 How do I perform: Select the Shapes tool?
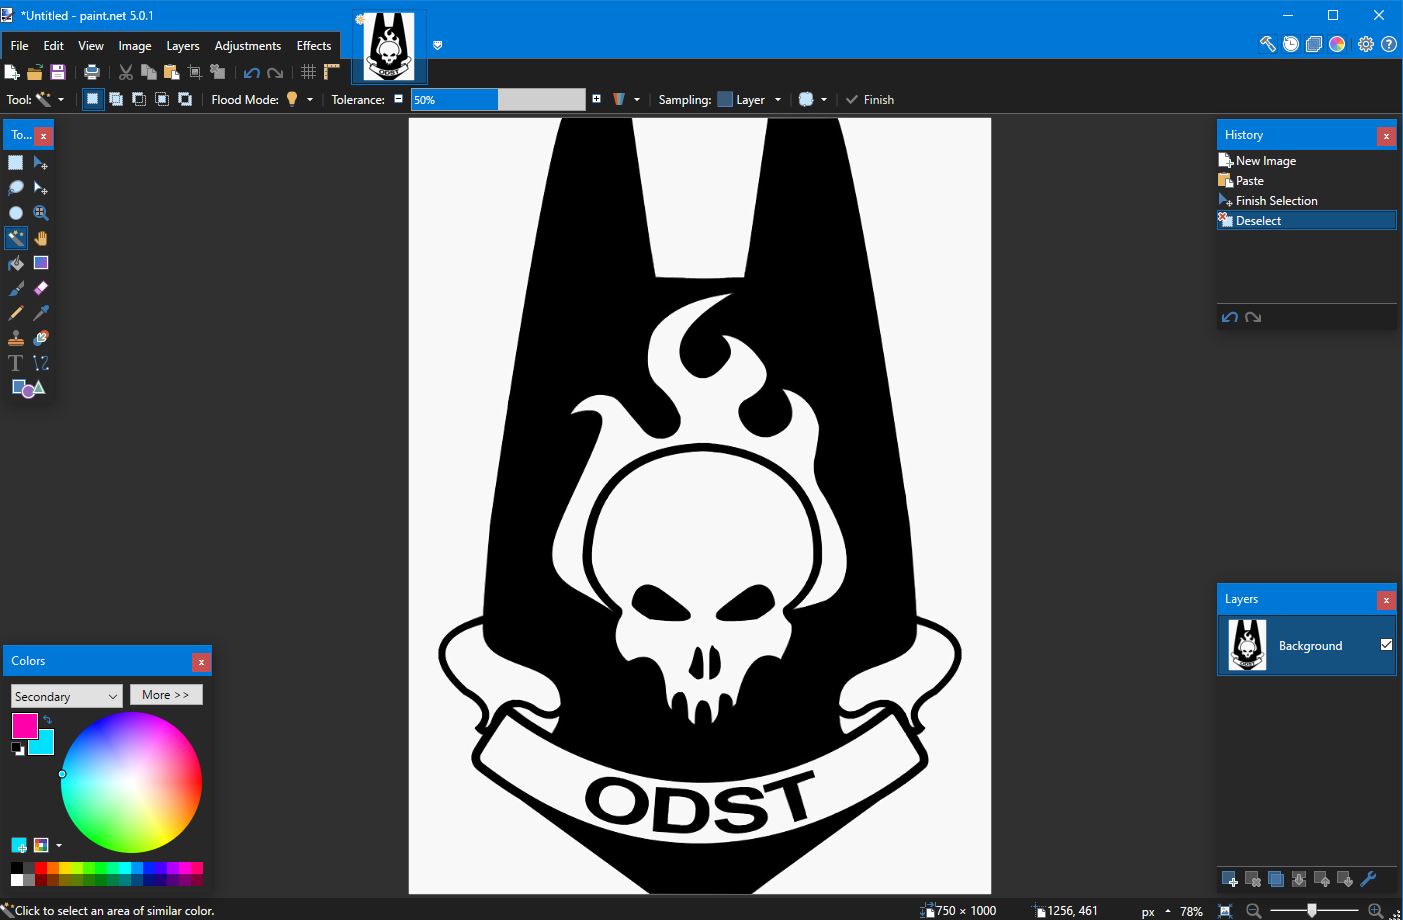28,388
